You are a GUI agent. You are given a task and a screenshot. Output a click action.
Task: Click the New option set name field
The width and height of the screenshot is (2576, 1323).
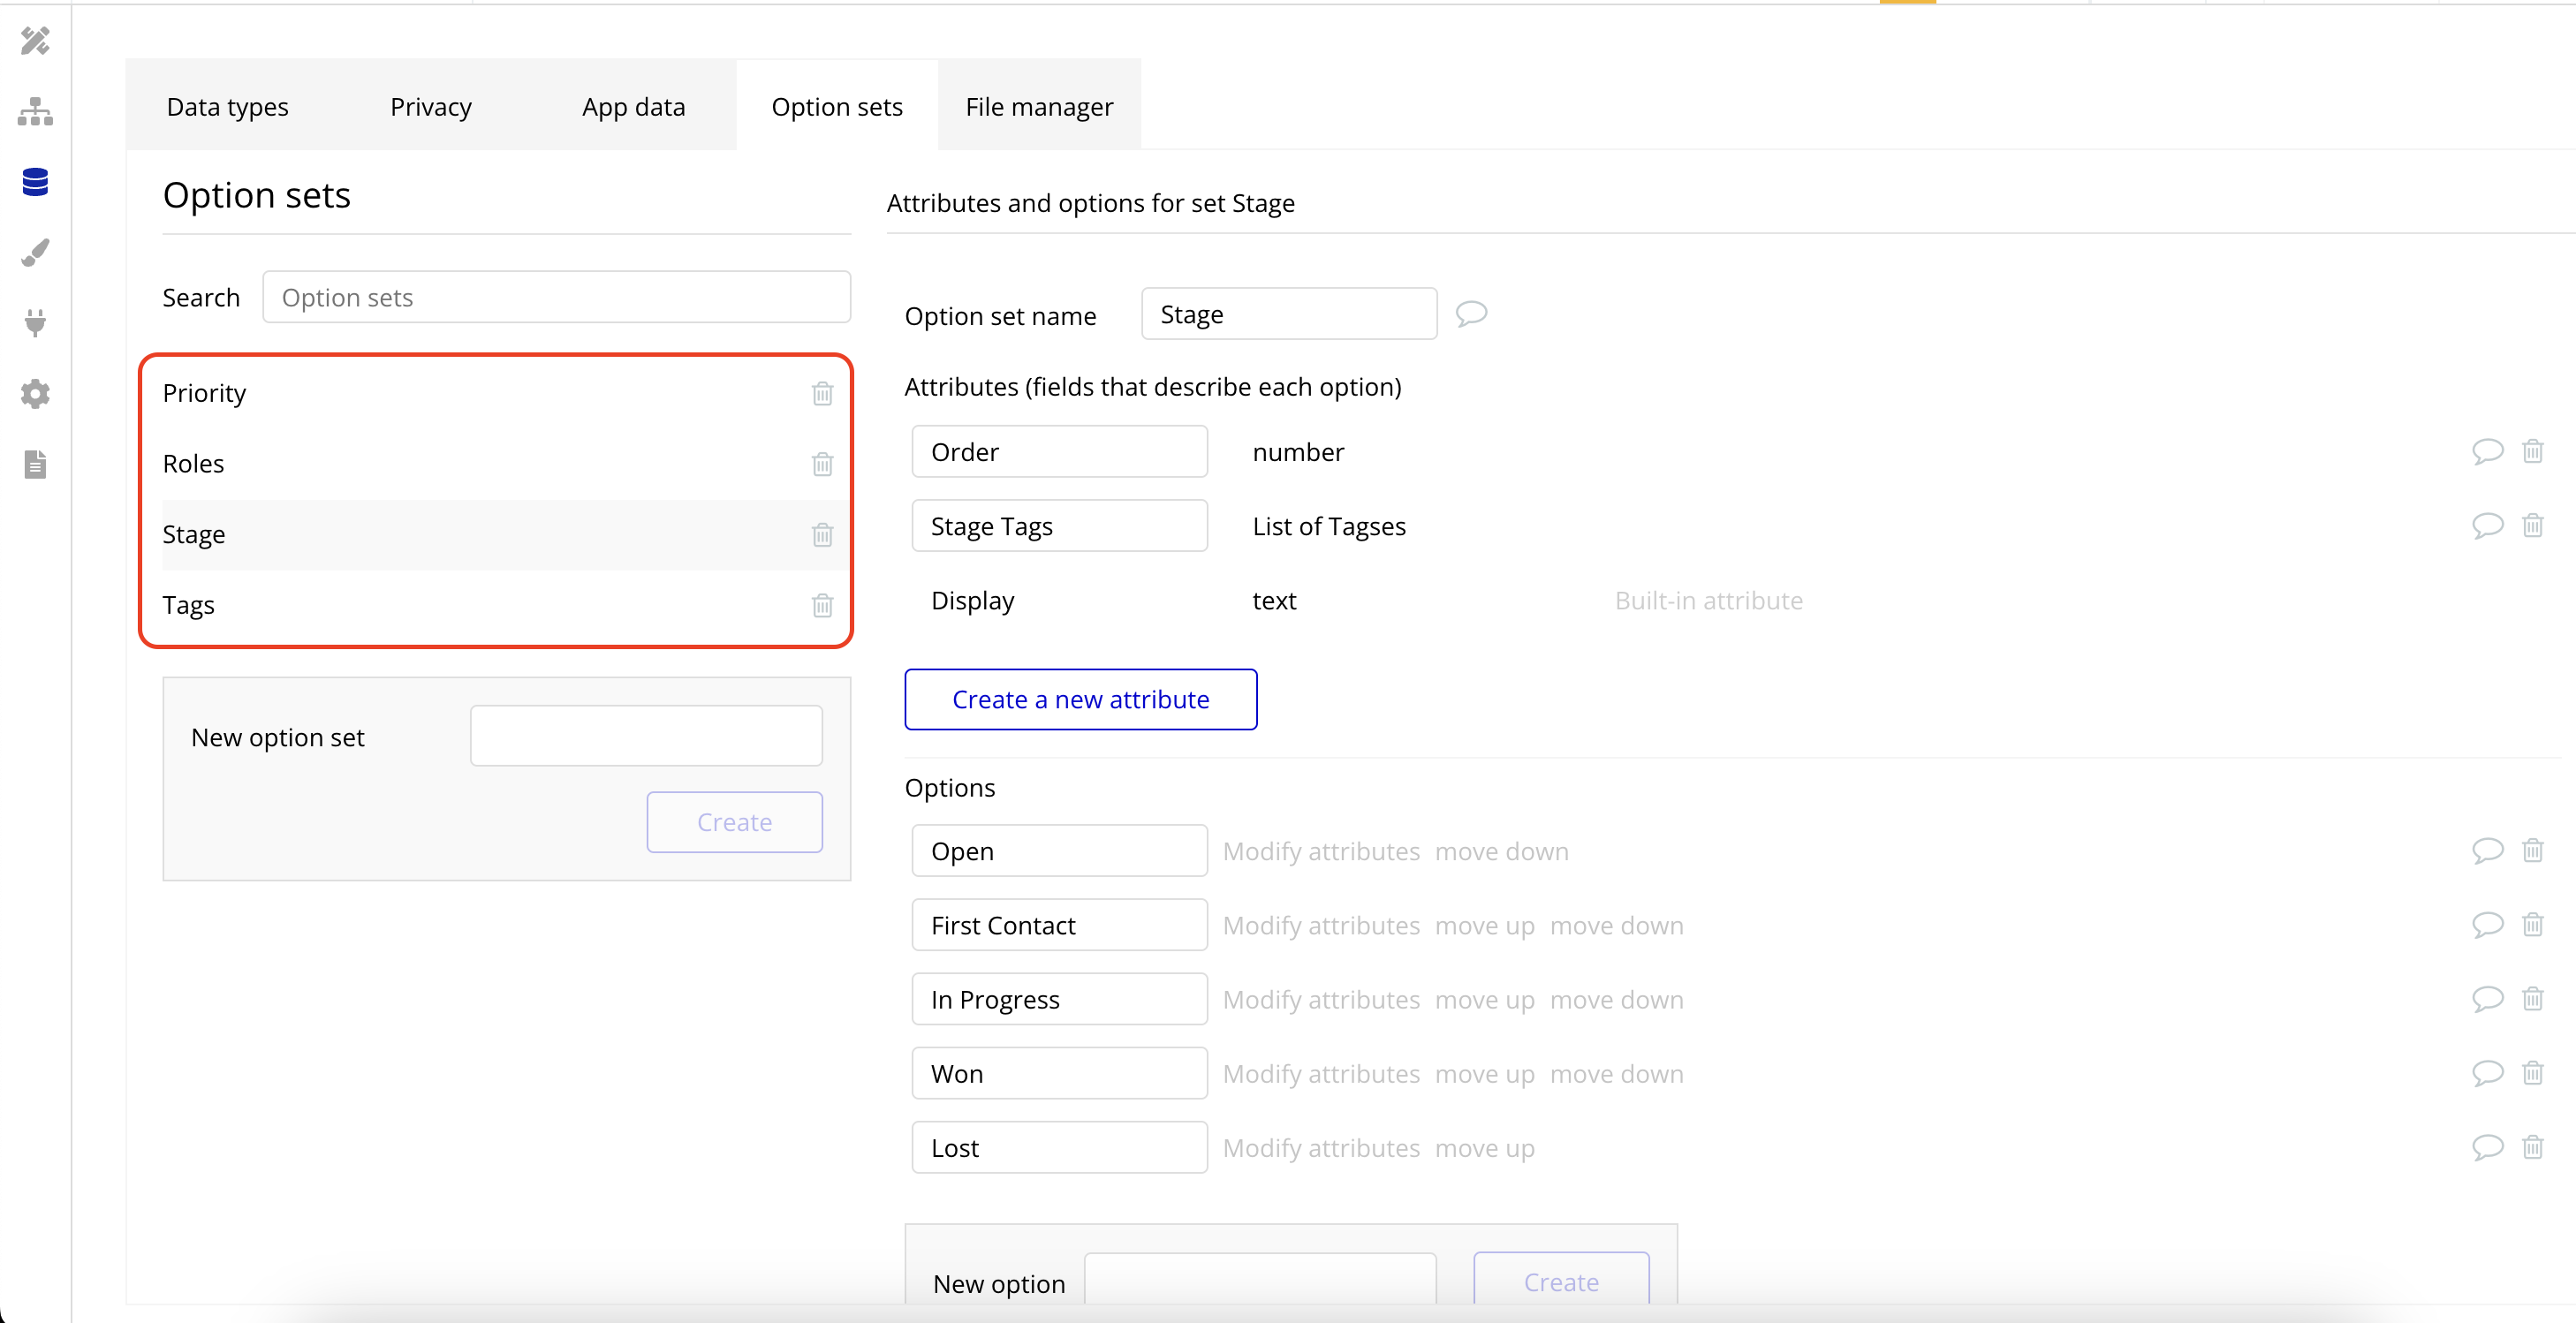pos(646,736)
